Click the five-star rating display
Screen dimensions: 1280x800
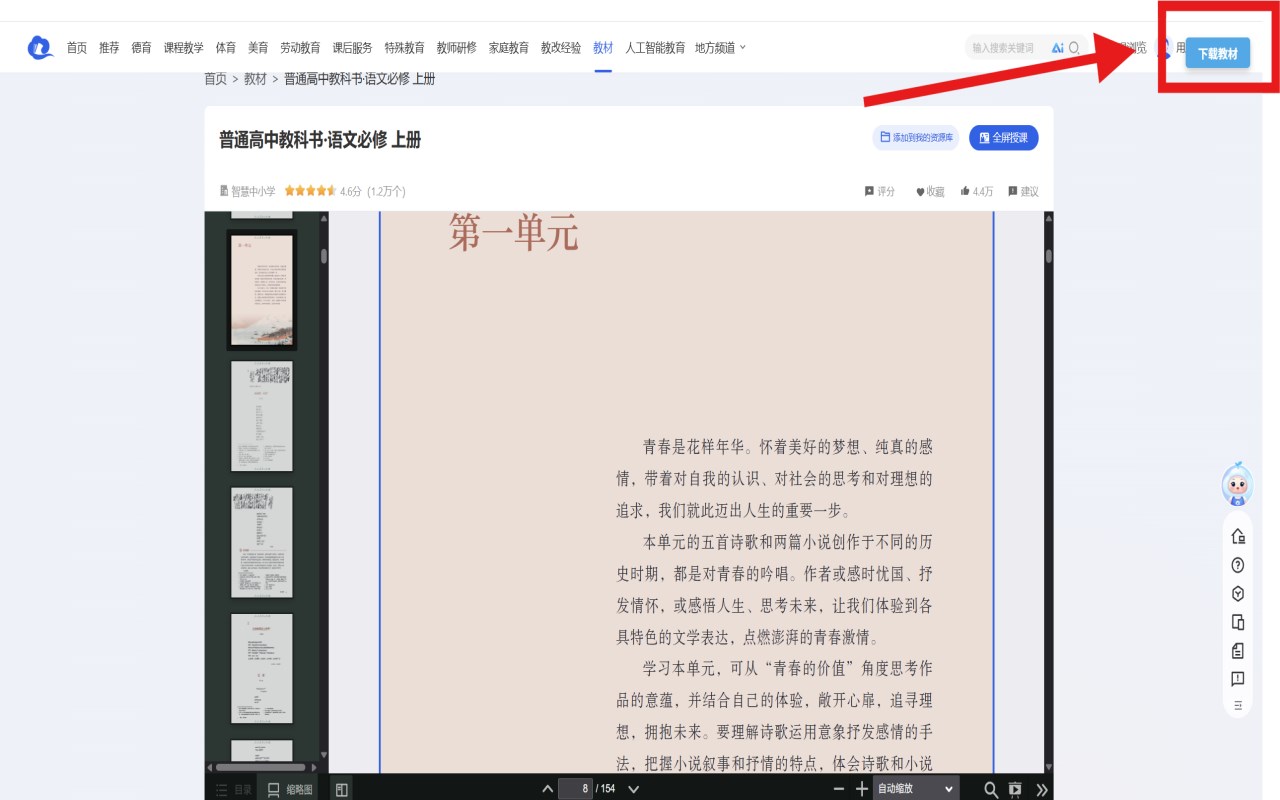coord(309,191)
